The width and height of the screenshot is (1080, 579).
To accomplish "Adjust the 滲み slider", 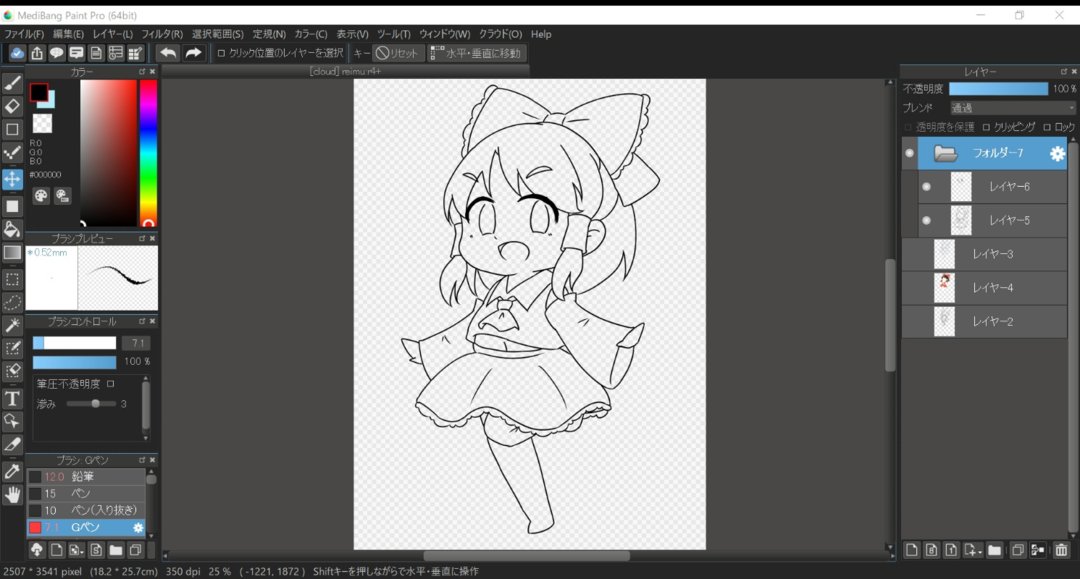I will (91, 404).
